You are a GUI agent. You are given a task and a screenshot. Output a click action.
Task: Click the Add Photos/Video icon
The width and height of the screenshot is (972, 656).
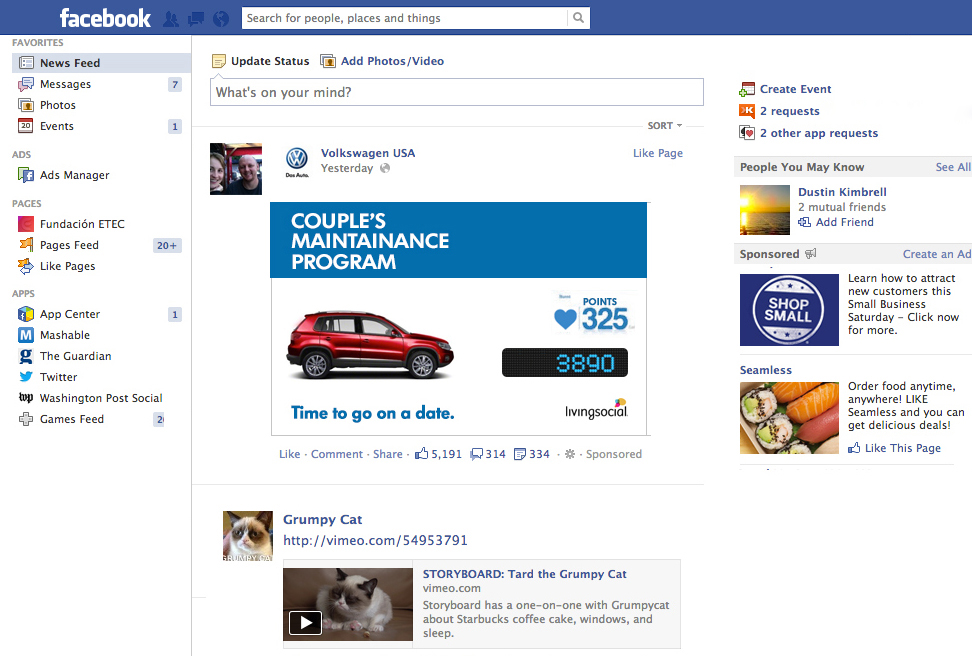click(x=327, y=61)
